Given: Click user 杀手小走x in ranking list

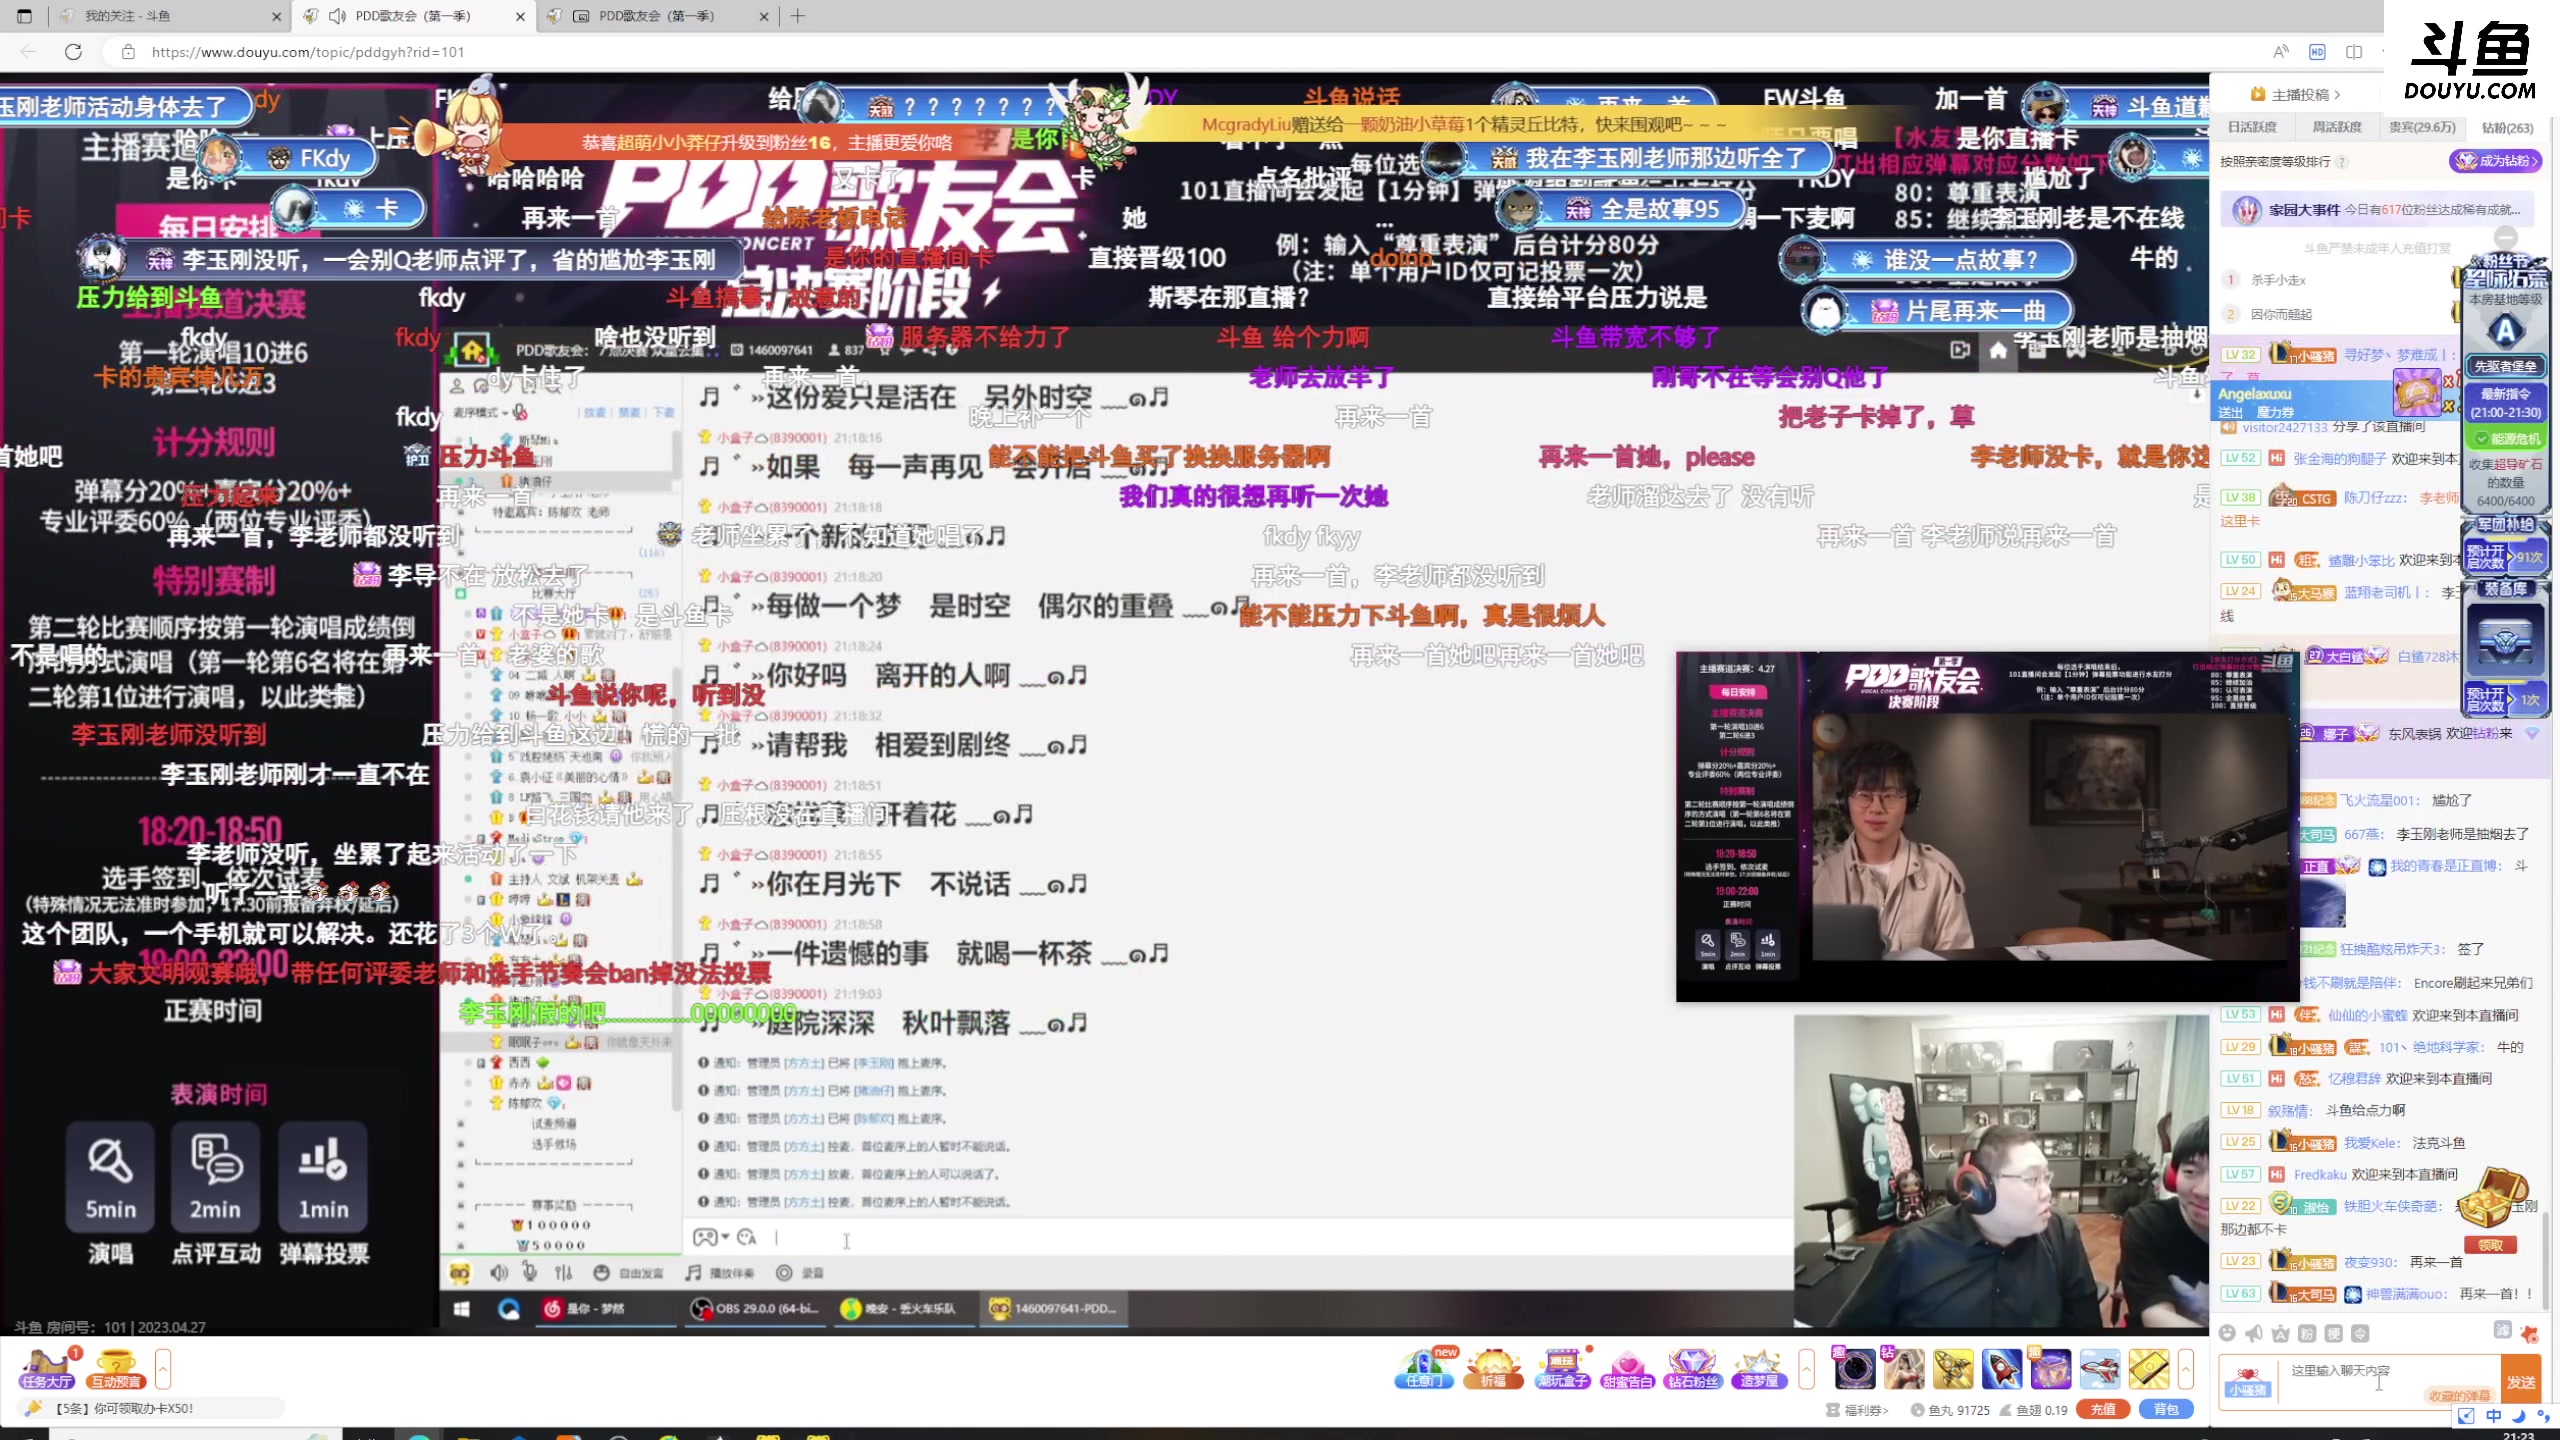Looking at the screenshot, I should (2278, 280).
